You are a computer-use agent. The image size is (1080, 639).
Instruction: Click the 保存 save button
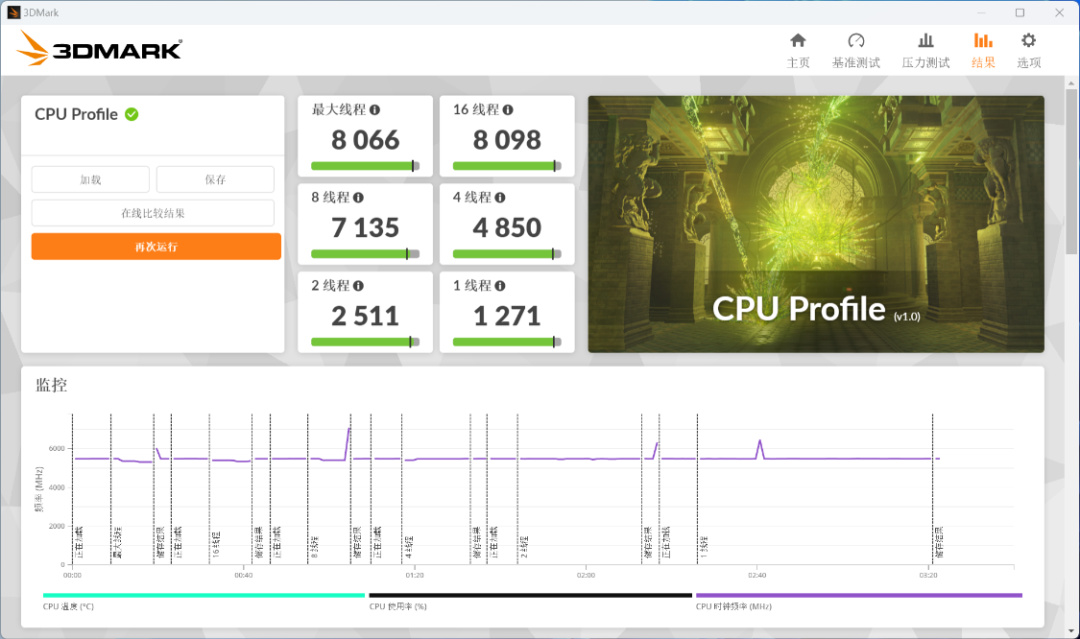tap(215, 180)
